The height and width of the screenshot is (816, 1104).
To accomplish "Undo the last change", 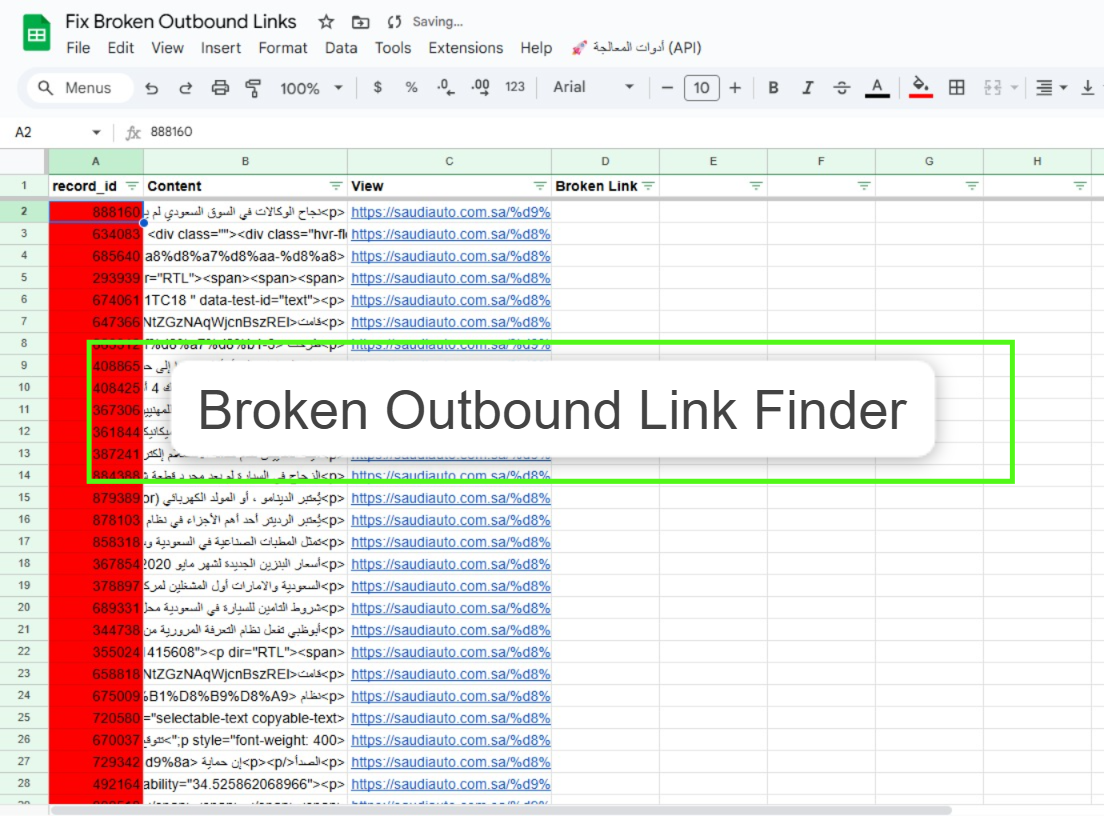I will coord(151,88).
